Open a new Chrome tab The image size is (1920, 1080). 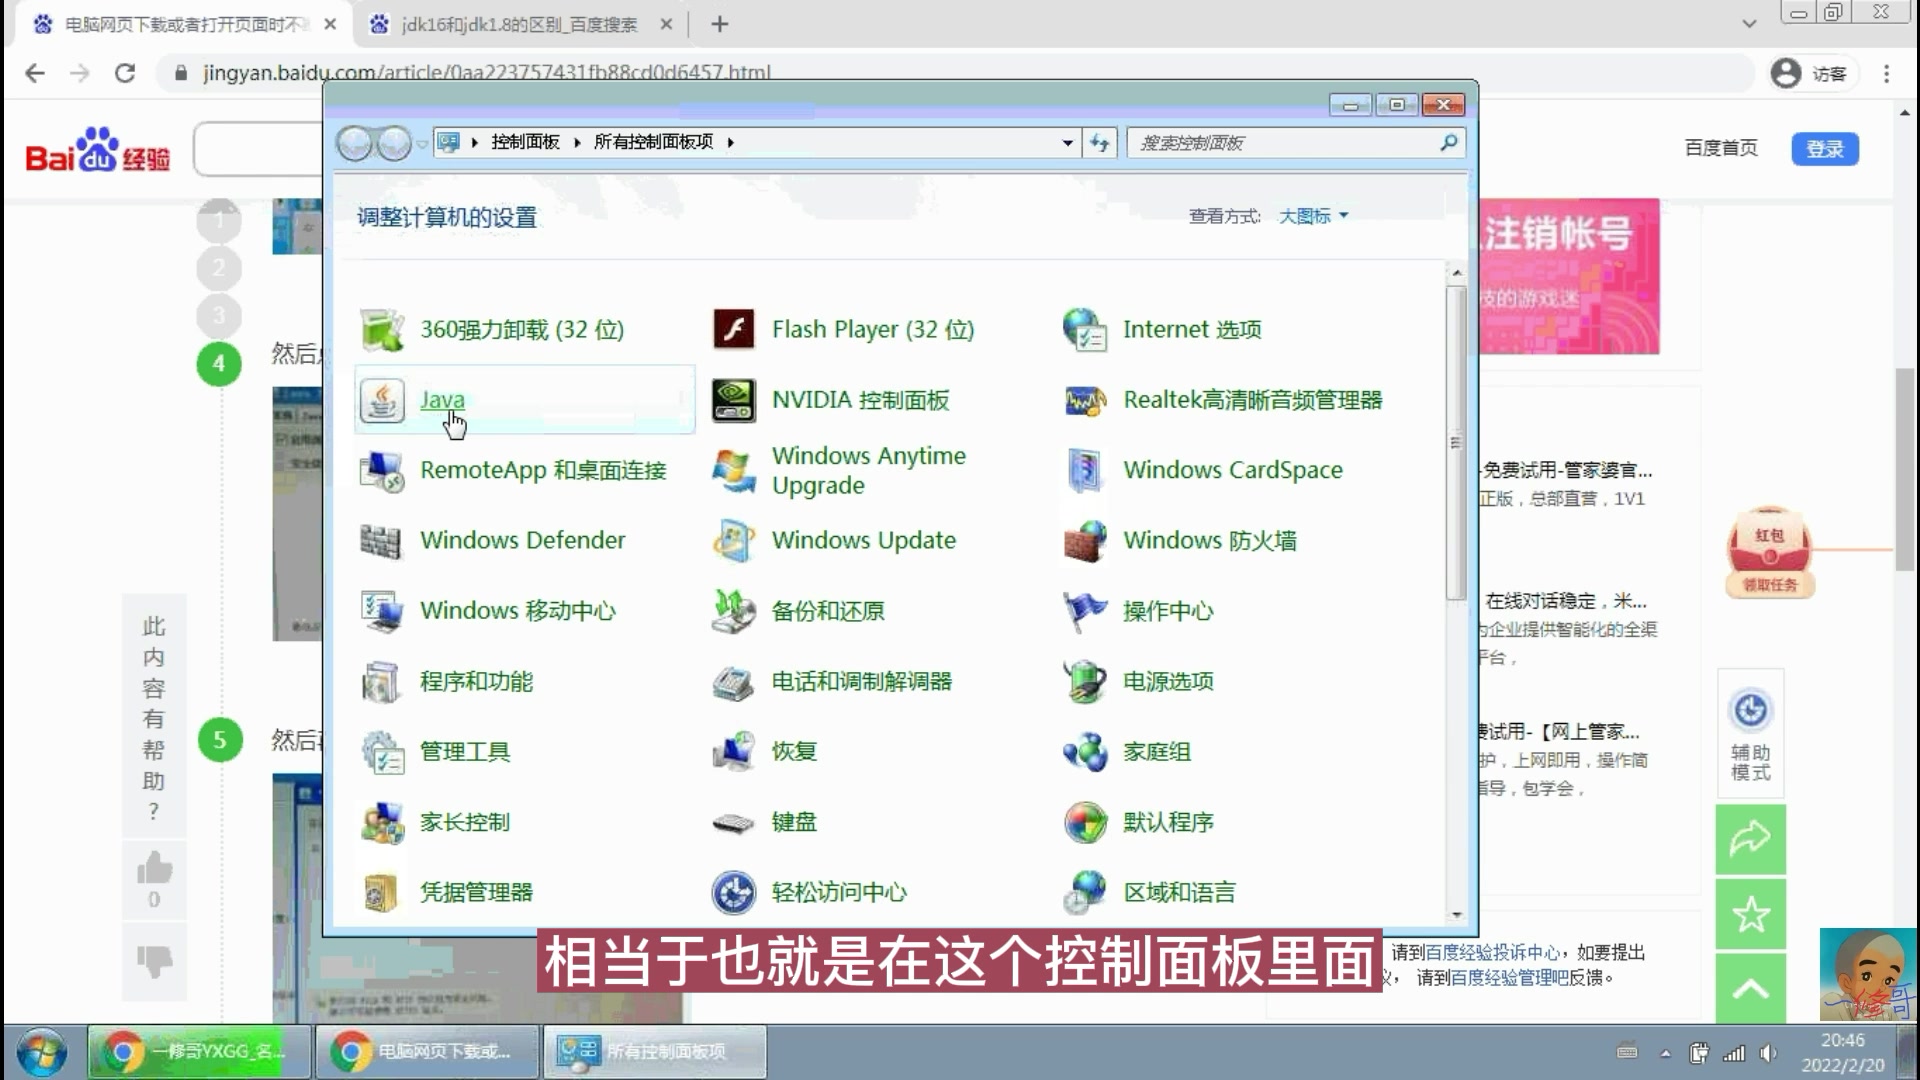[x=720, y=24]
